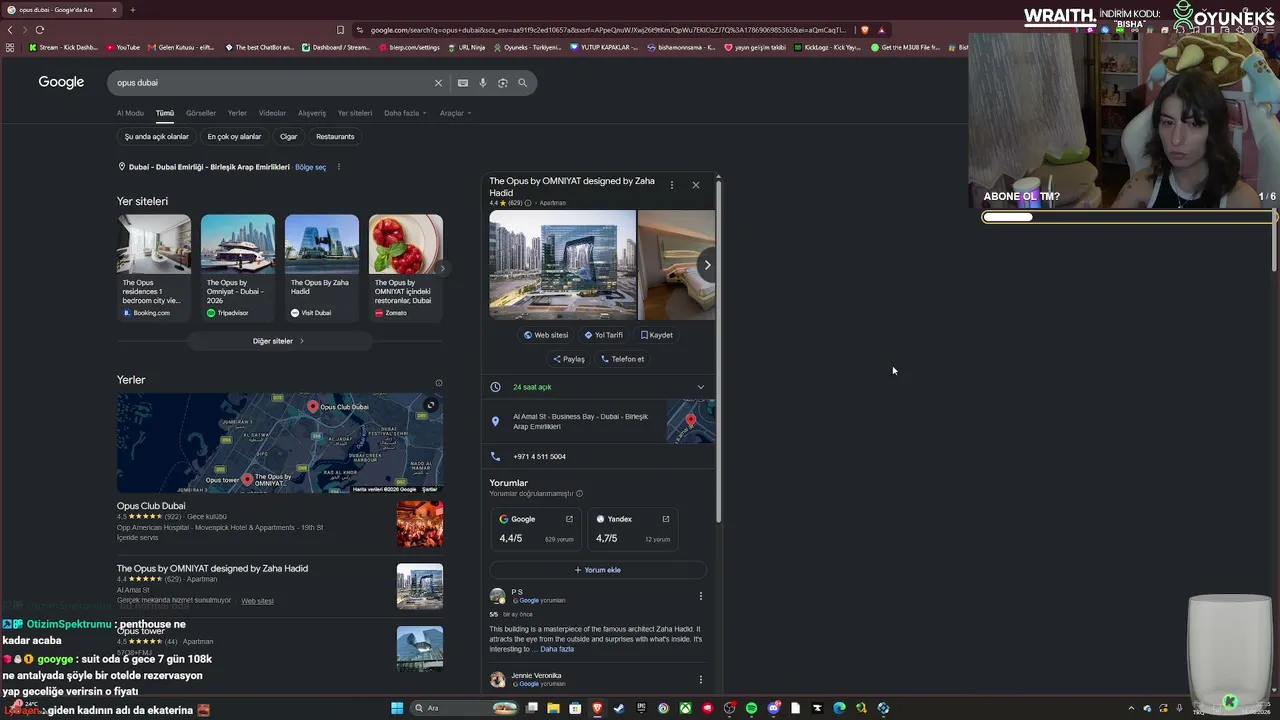Open Discord from the taskbar
The height and width of the screenshot is (720, 1280).
(x=773, y=708)
